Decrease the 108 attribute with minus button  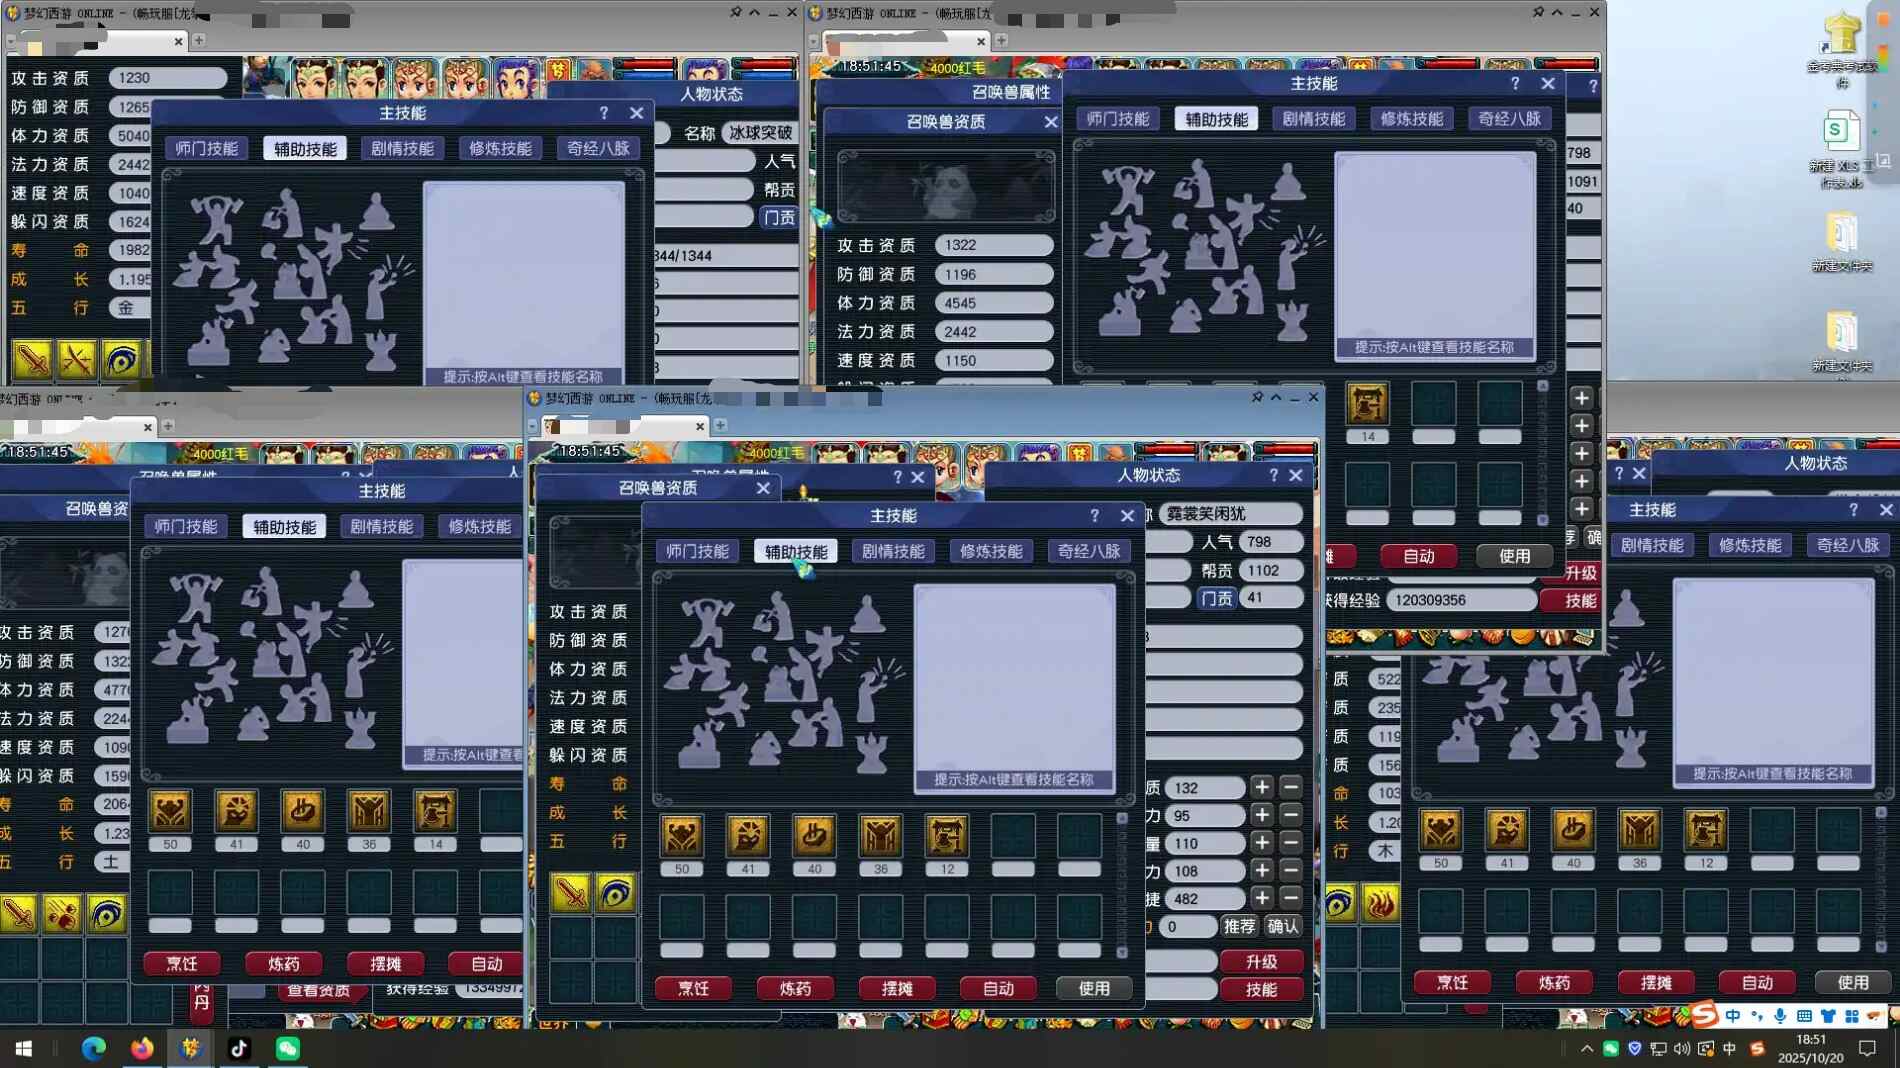1291,871
